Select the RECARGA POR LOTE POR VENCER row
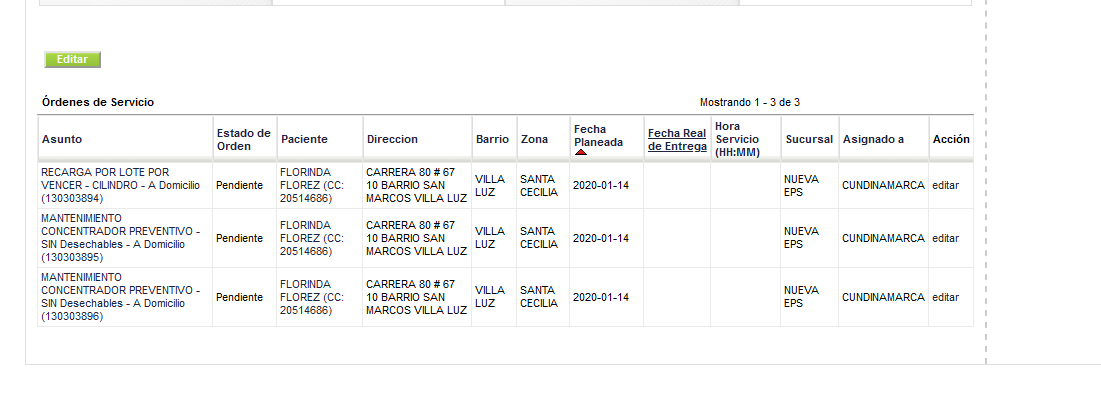This screenshot has height=397, width=1101. 506,186
